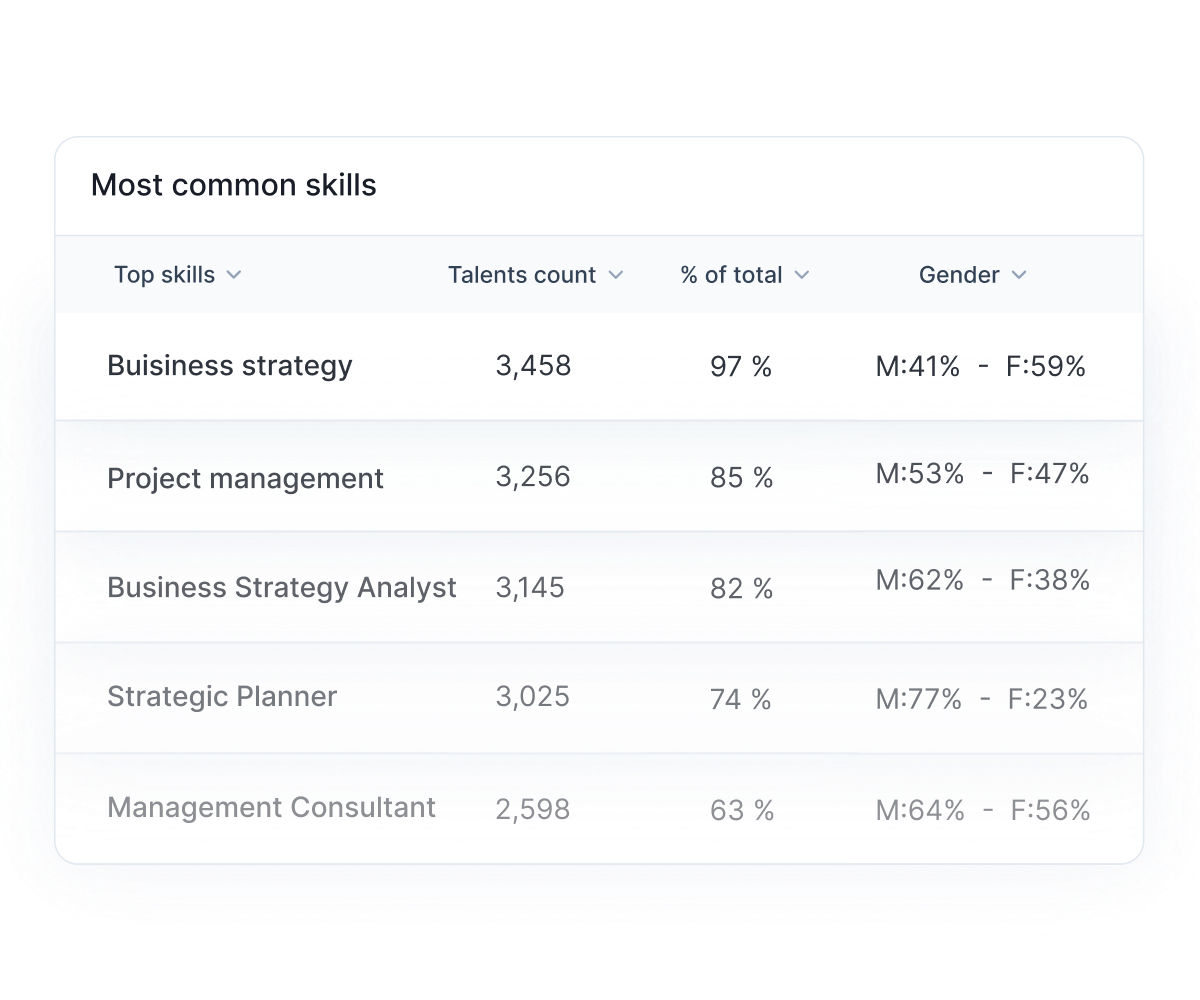Select the M:41% - F:59% gender value
This screenshot has width=1200, height=1000.
[980, 367]
